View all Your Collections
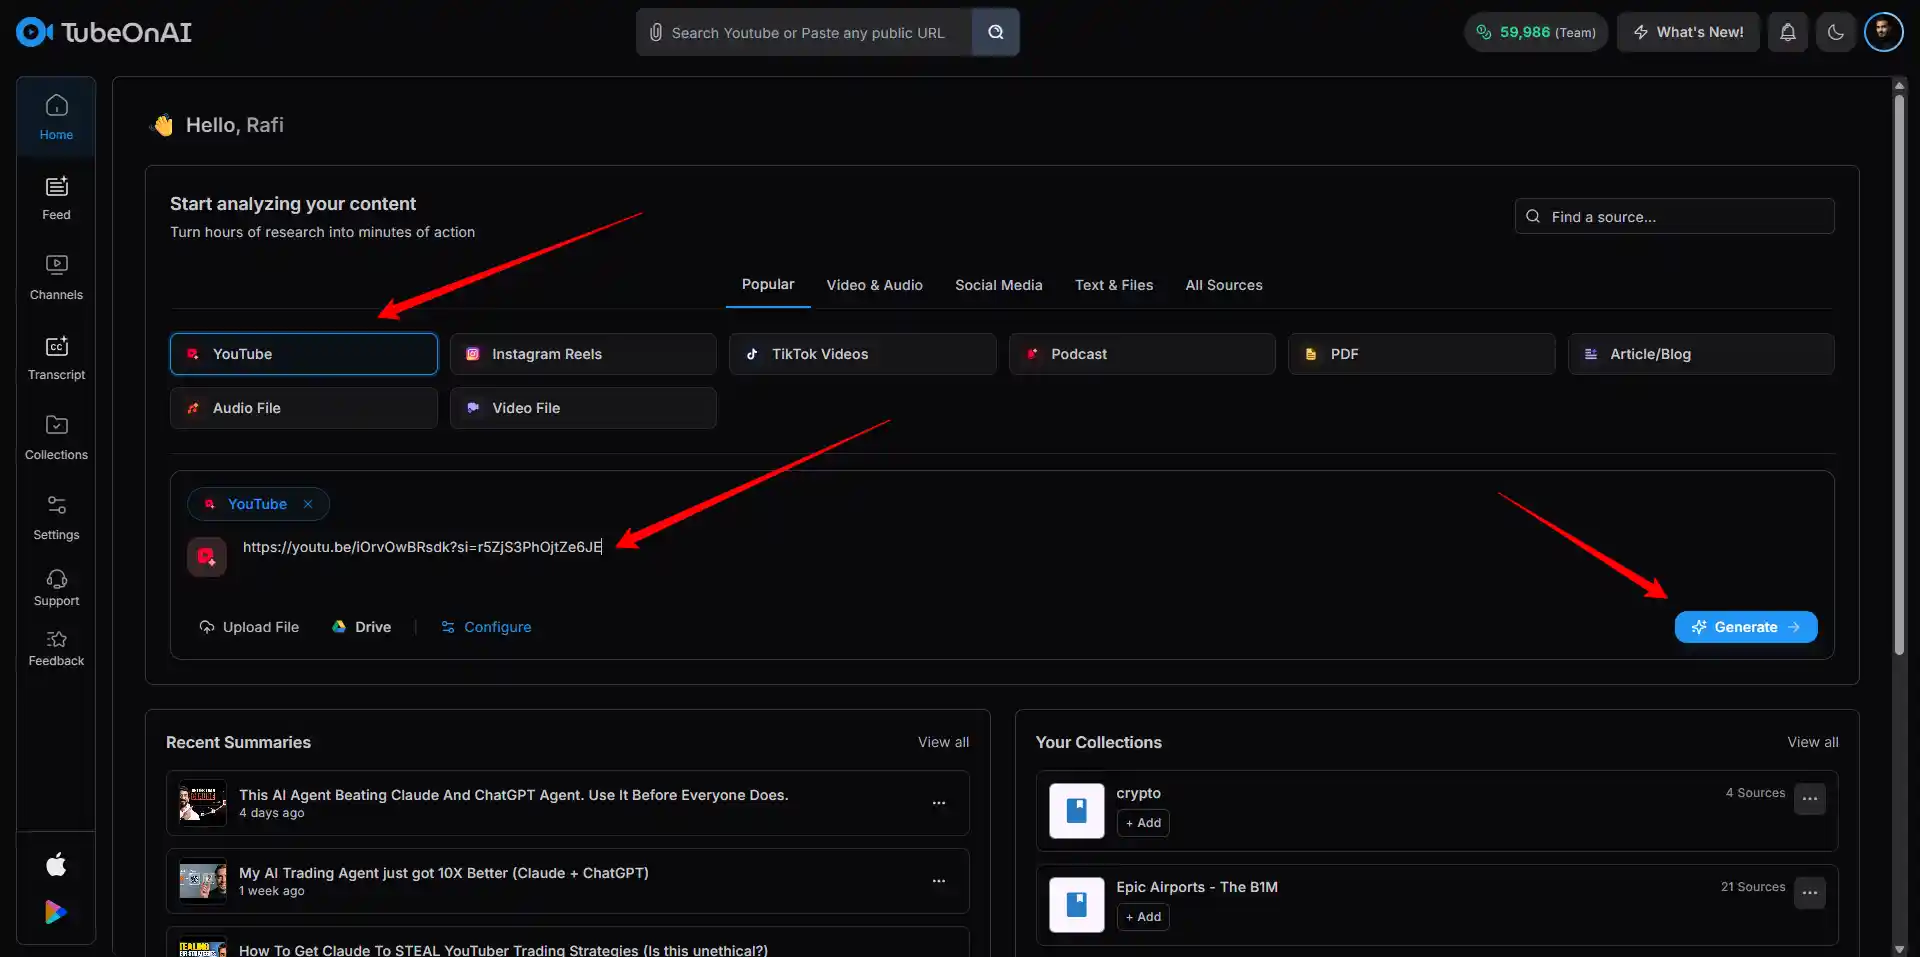This screenshot has height=957, width=1920. 1813,742
